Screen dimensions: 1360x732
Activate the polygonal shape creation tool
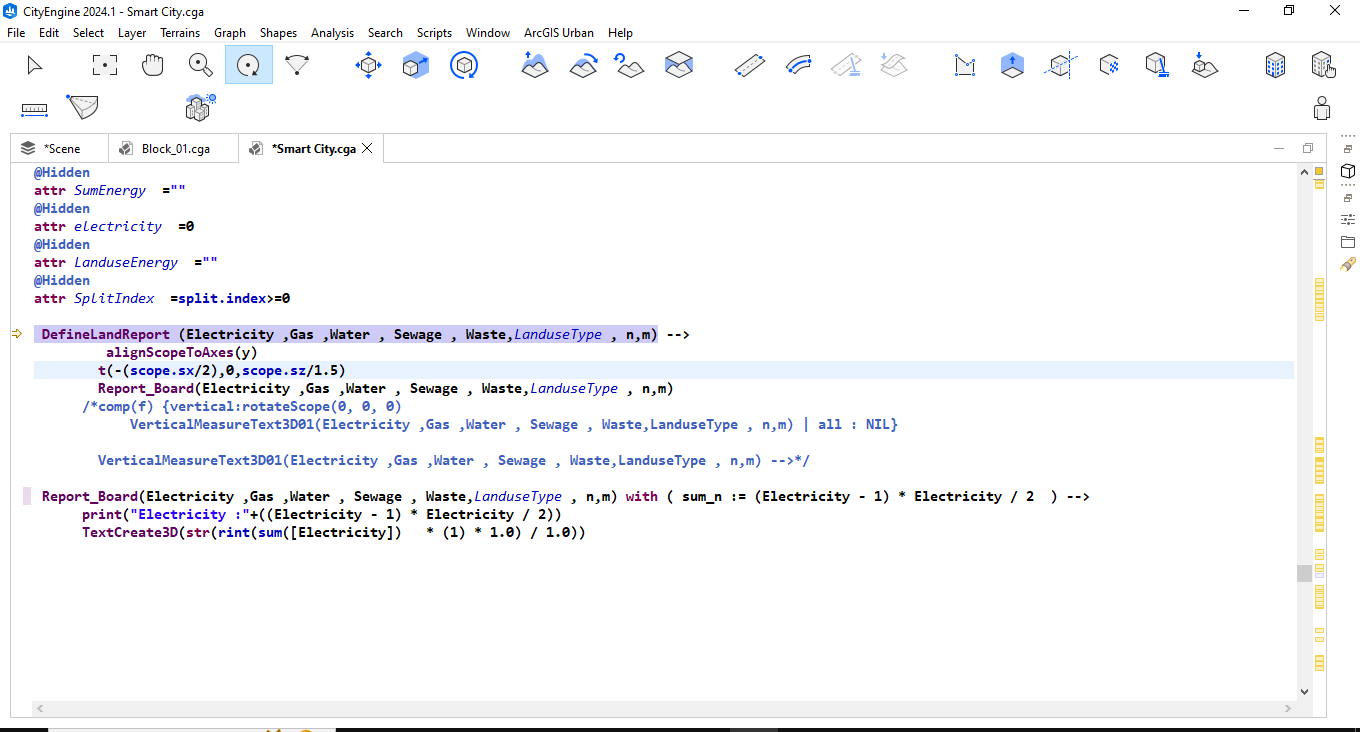point(964,65)
